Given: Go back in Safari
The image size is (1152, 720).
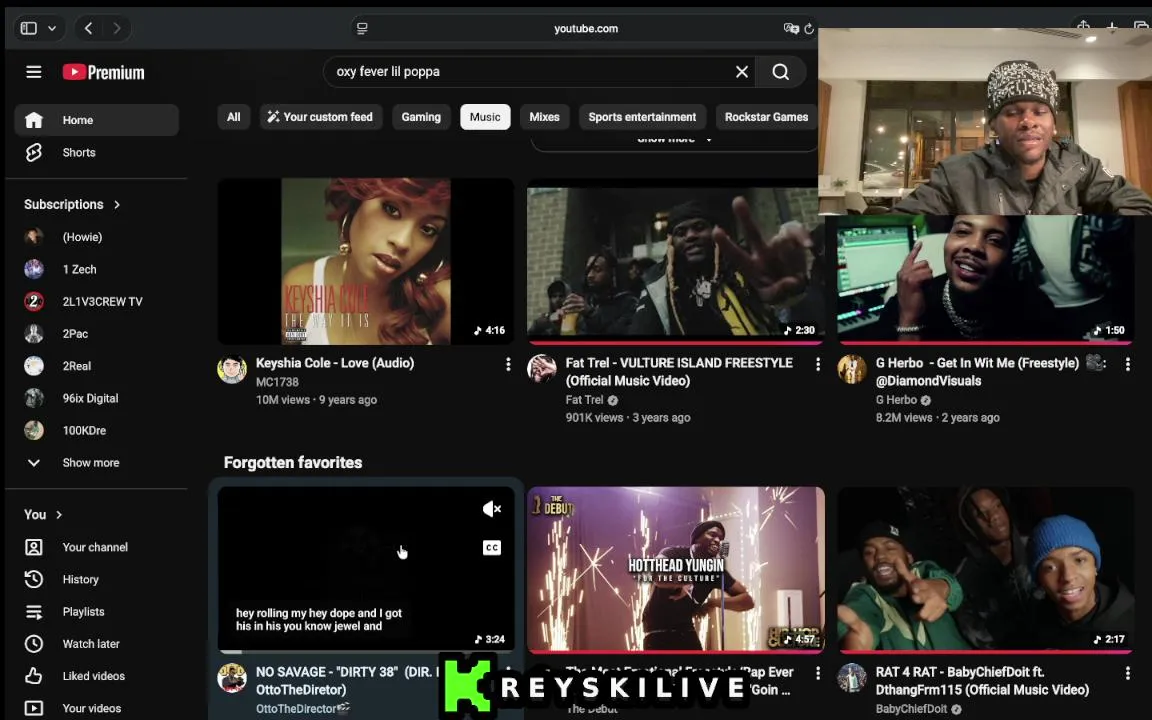Looking at the screenshot, I should 88,28.
